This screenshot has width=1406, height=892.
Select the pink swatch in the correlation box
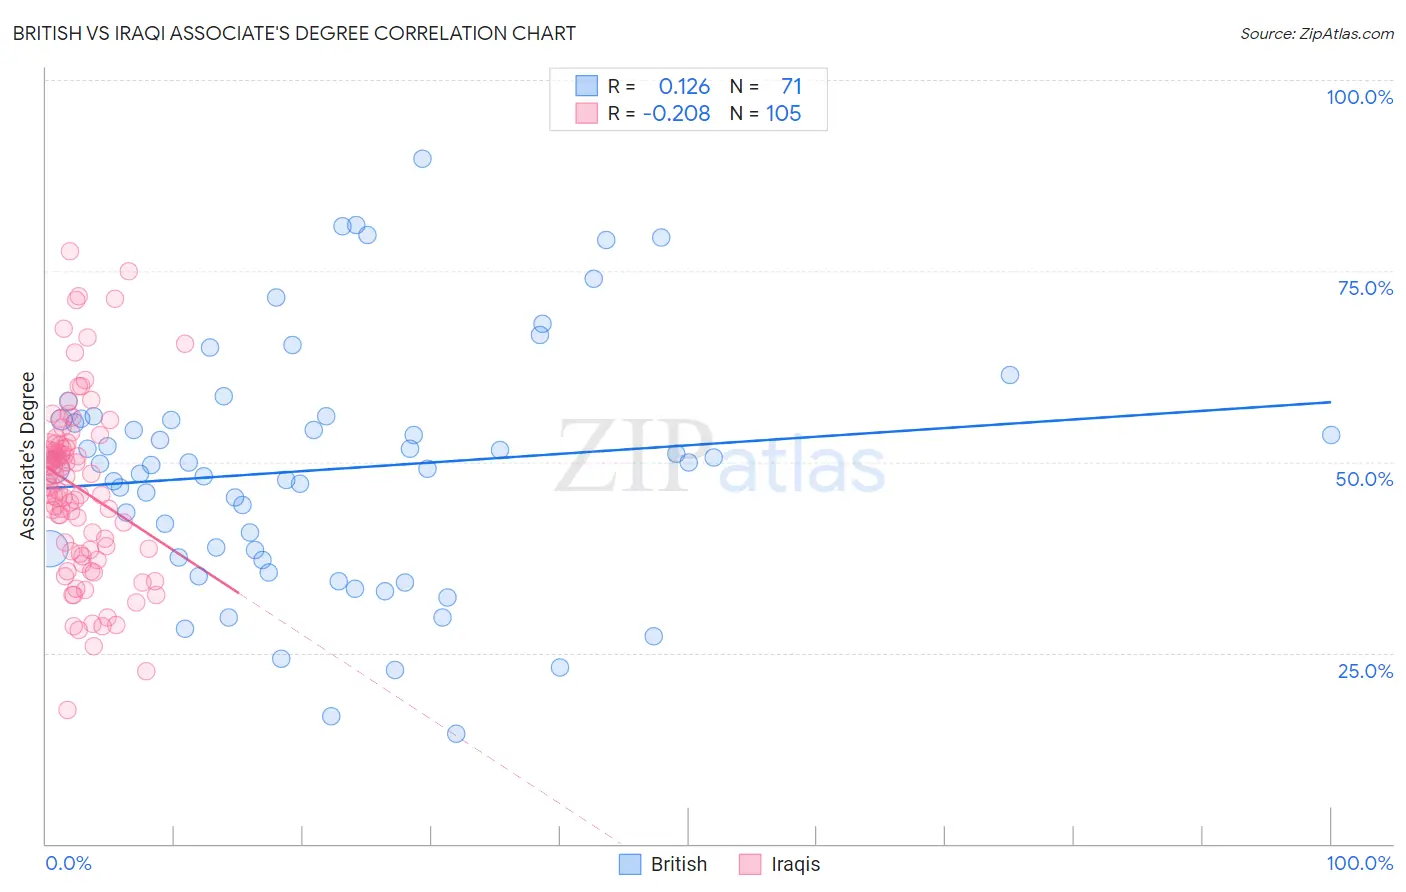(x=586, y=113)
